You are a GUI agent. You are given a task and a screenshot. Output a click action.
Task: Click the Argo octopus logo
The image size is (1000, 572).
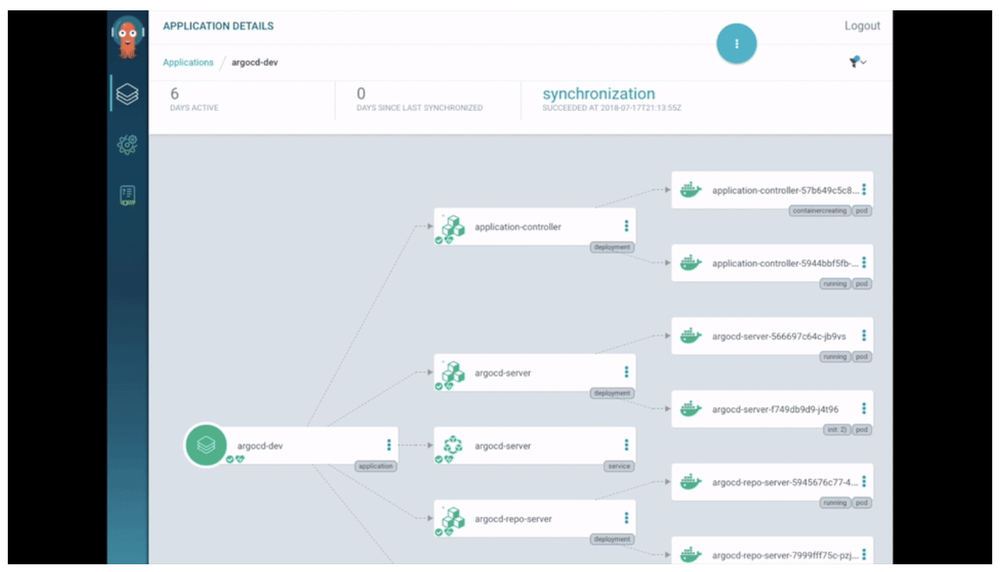click(x=128, y=36)
